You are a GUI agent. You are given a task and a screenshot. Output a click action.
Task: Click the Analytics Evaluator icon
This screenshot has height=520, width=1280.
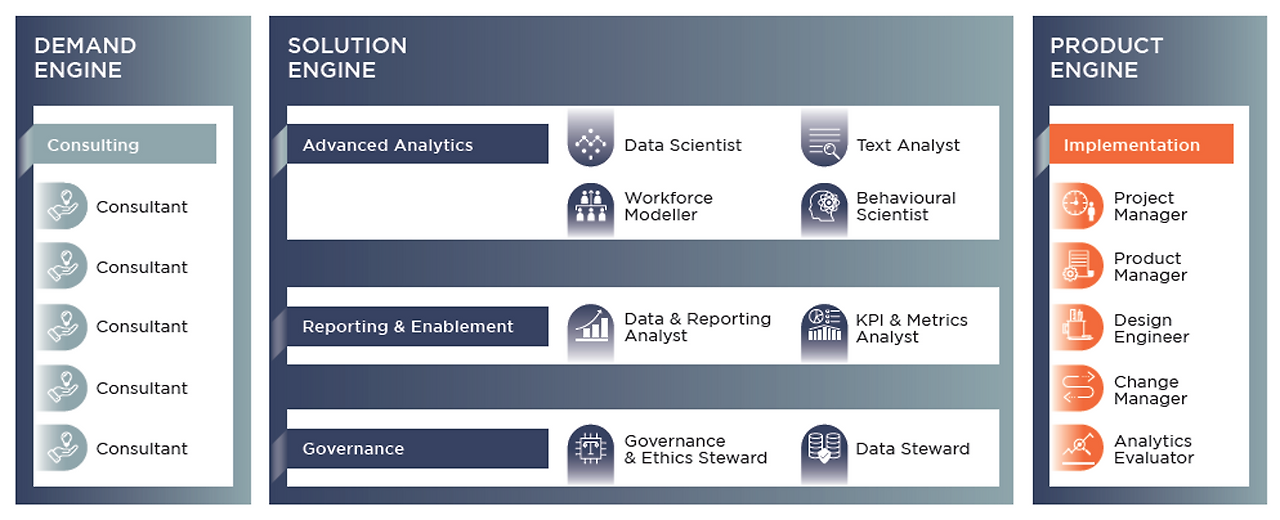click(x=1077, y=449)
